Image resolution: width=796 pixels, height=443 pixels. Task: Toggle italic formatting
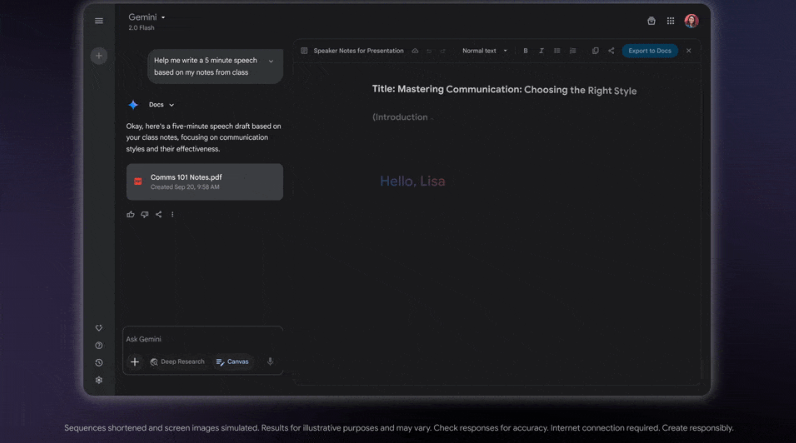pyautogui.click(x=541, y=51)
